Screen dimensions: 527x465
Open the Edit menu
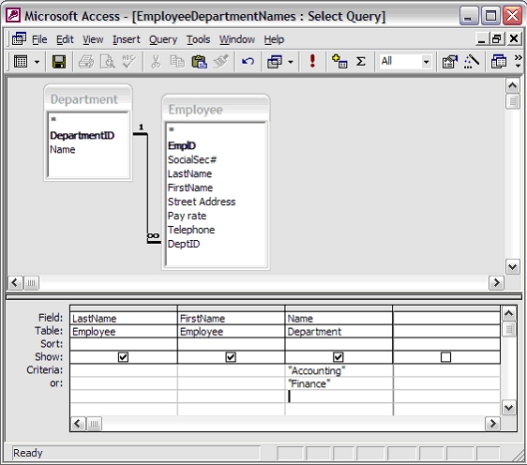65,39
